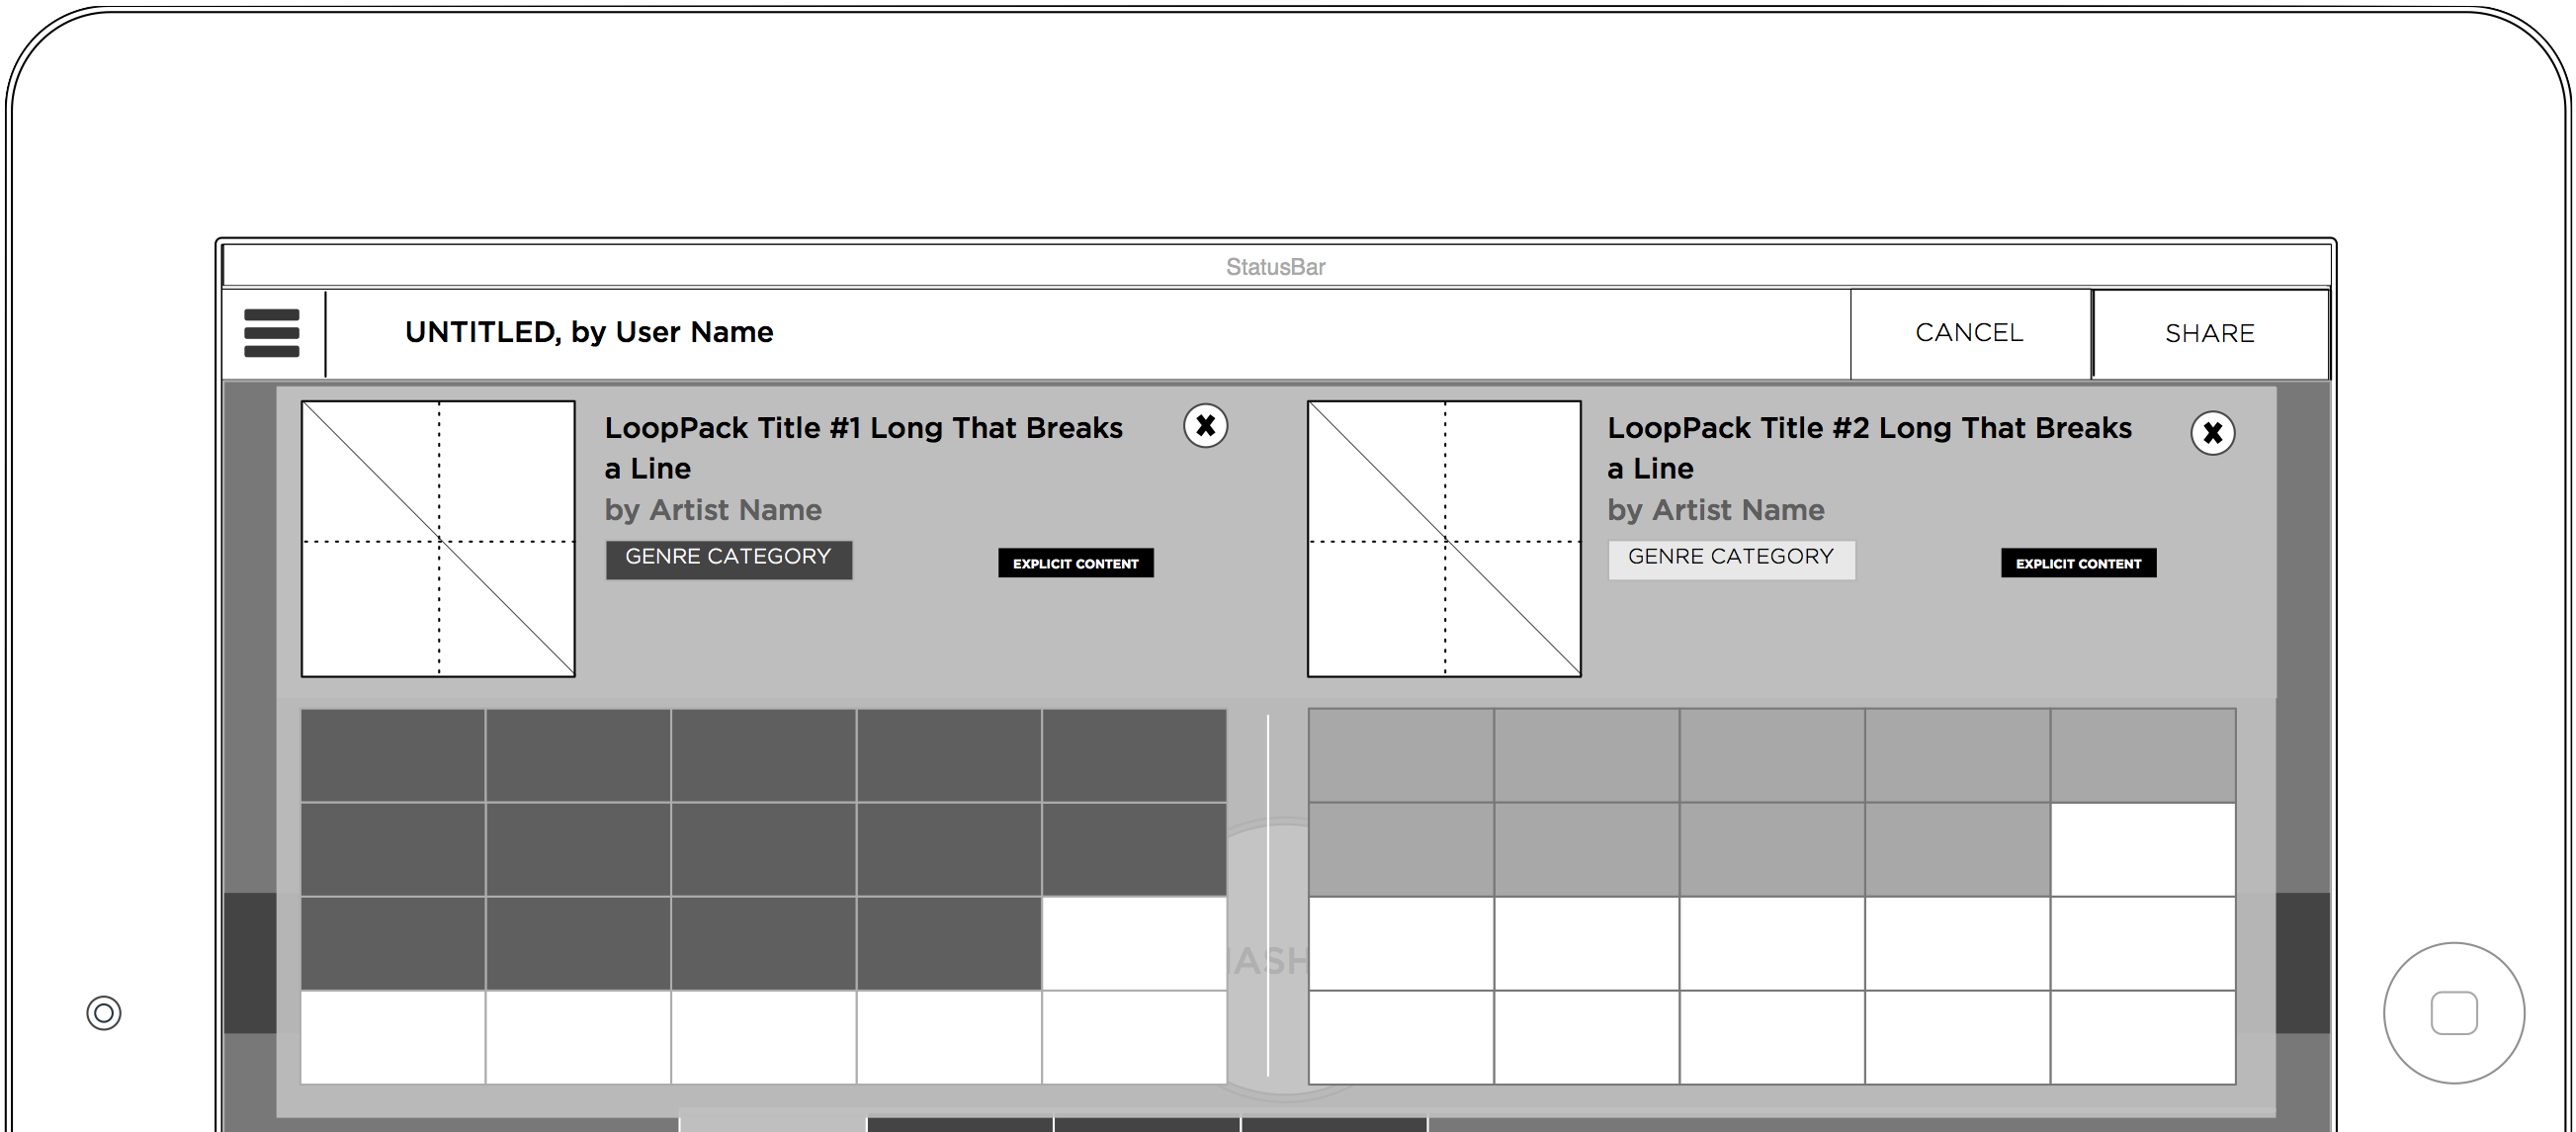Remove LoopPack Title #2 with its X icon
Image resolution: width=2576 pixels, height=1132 pixels.
pos(2213,433)
